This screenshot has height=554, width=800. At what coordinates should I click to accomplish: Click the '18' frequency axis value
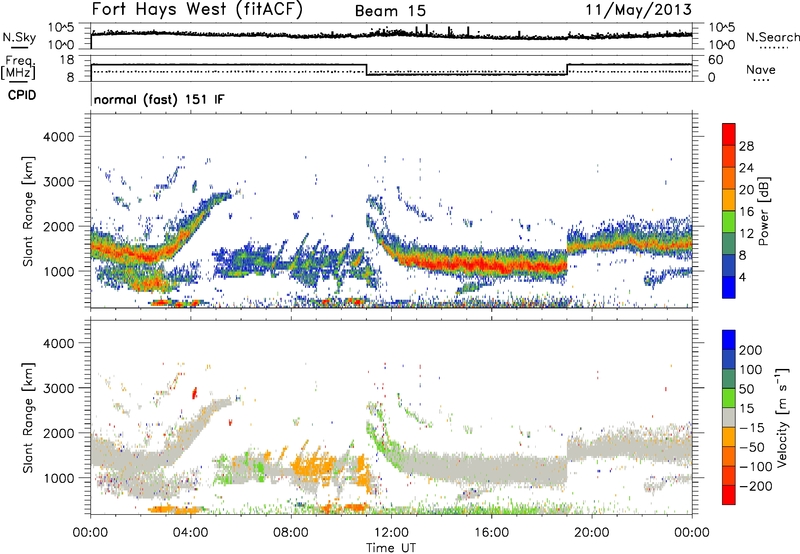click(67, 60)
